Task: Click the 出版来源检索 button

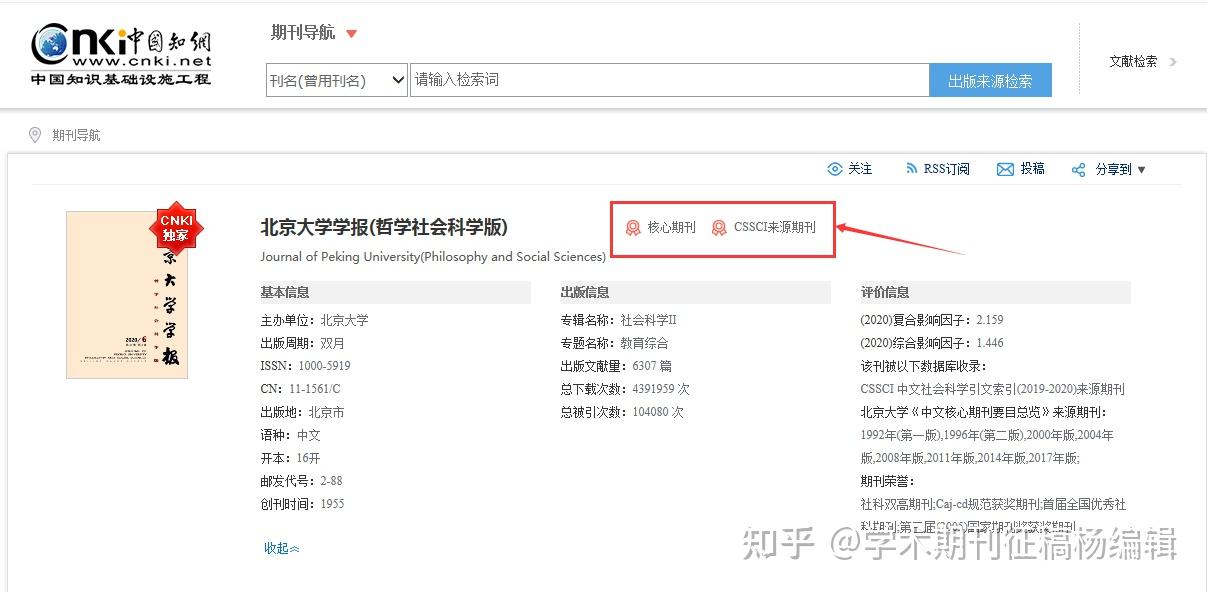Action: pyautogui.click(x=990, y=80)
